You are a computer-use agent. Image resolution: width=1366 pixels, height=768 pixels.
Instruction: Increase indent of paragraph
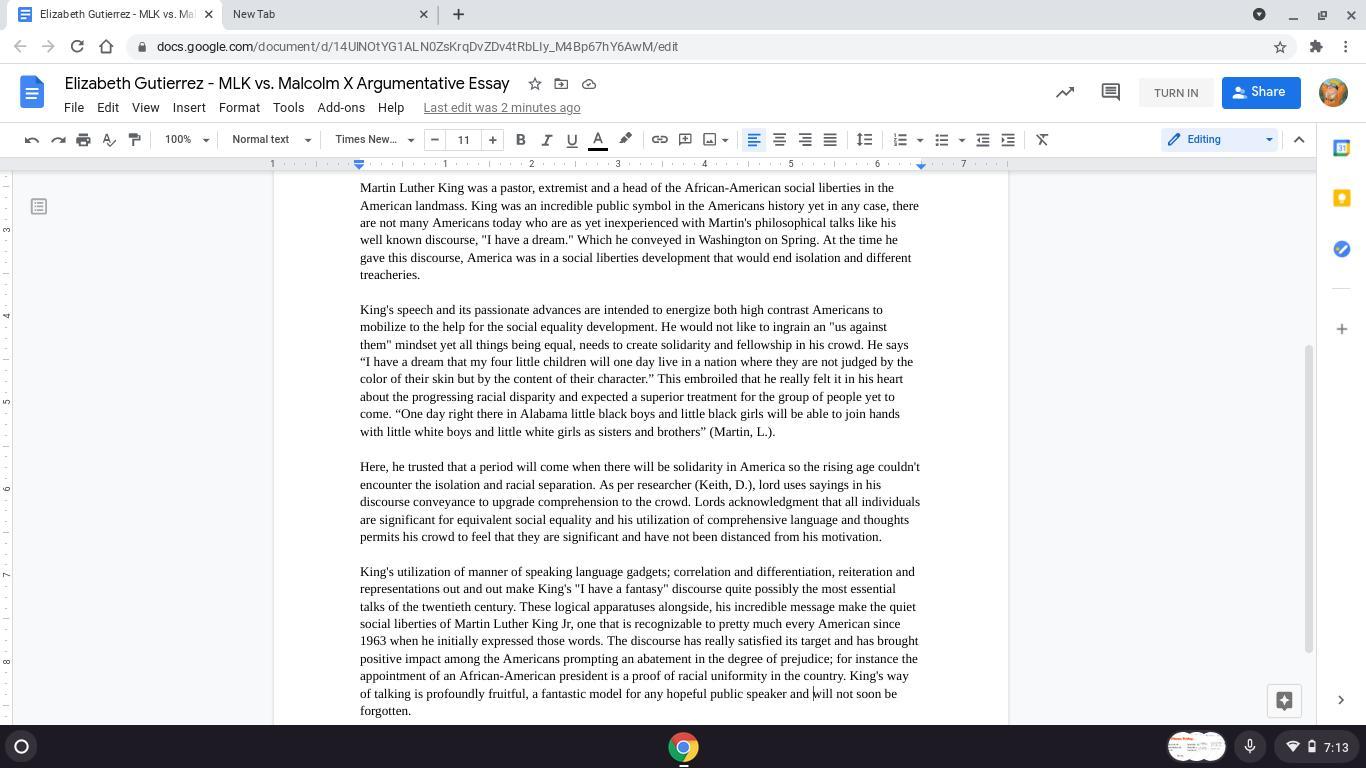click(1008, 140)
